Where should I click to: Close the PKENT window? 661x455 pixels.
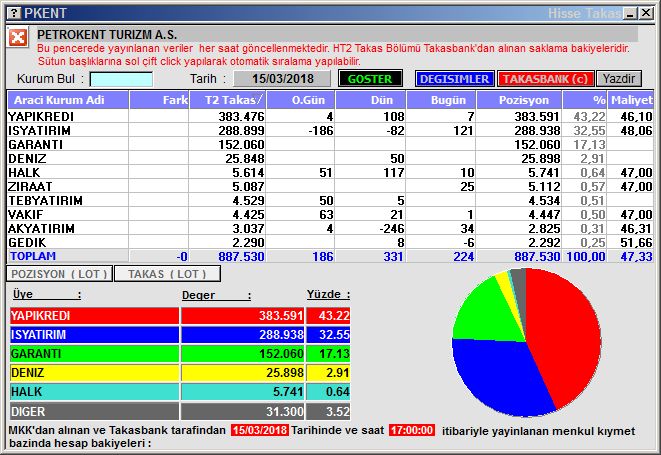646,13
